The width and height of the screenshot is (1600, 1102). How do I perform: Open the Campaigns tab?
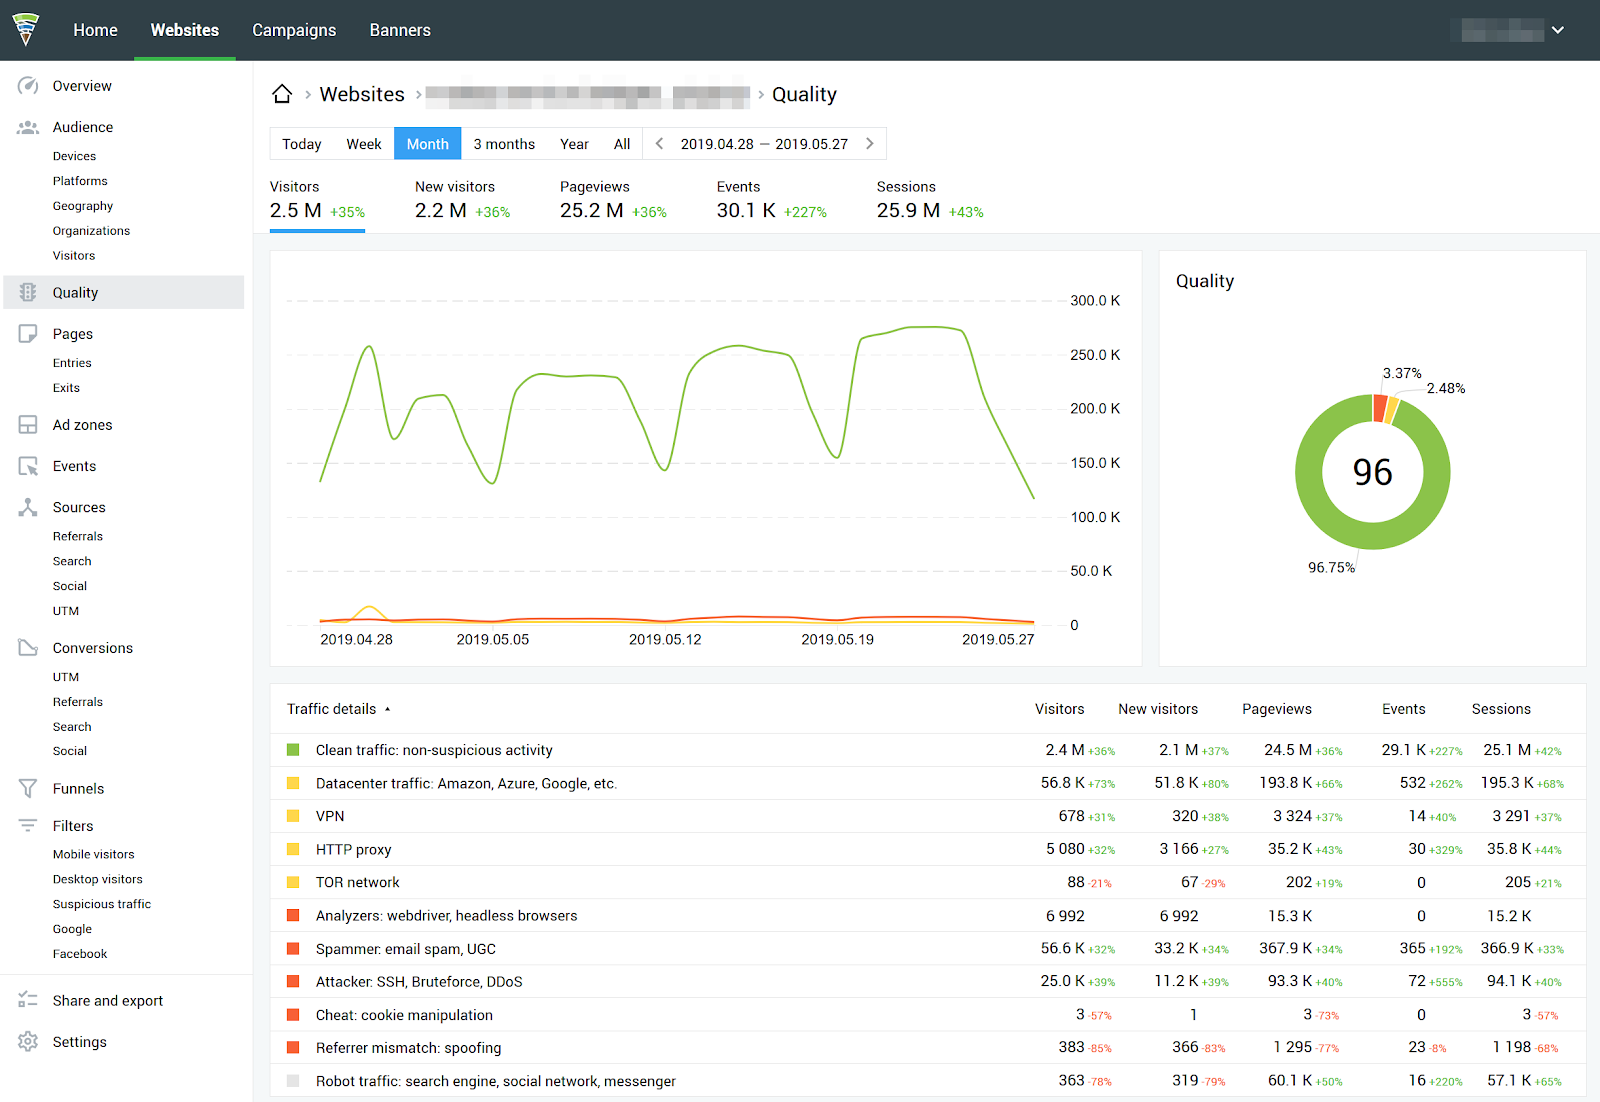click(x=294, y=30)
